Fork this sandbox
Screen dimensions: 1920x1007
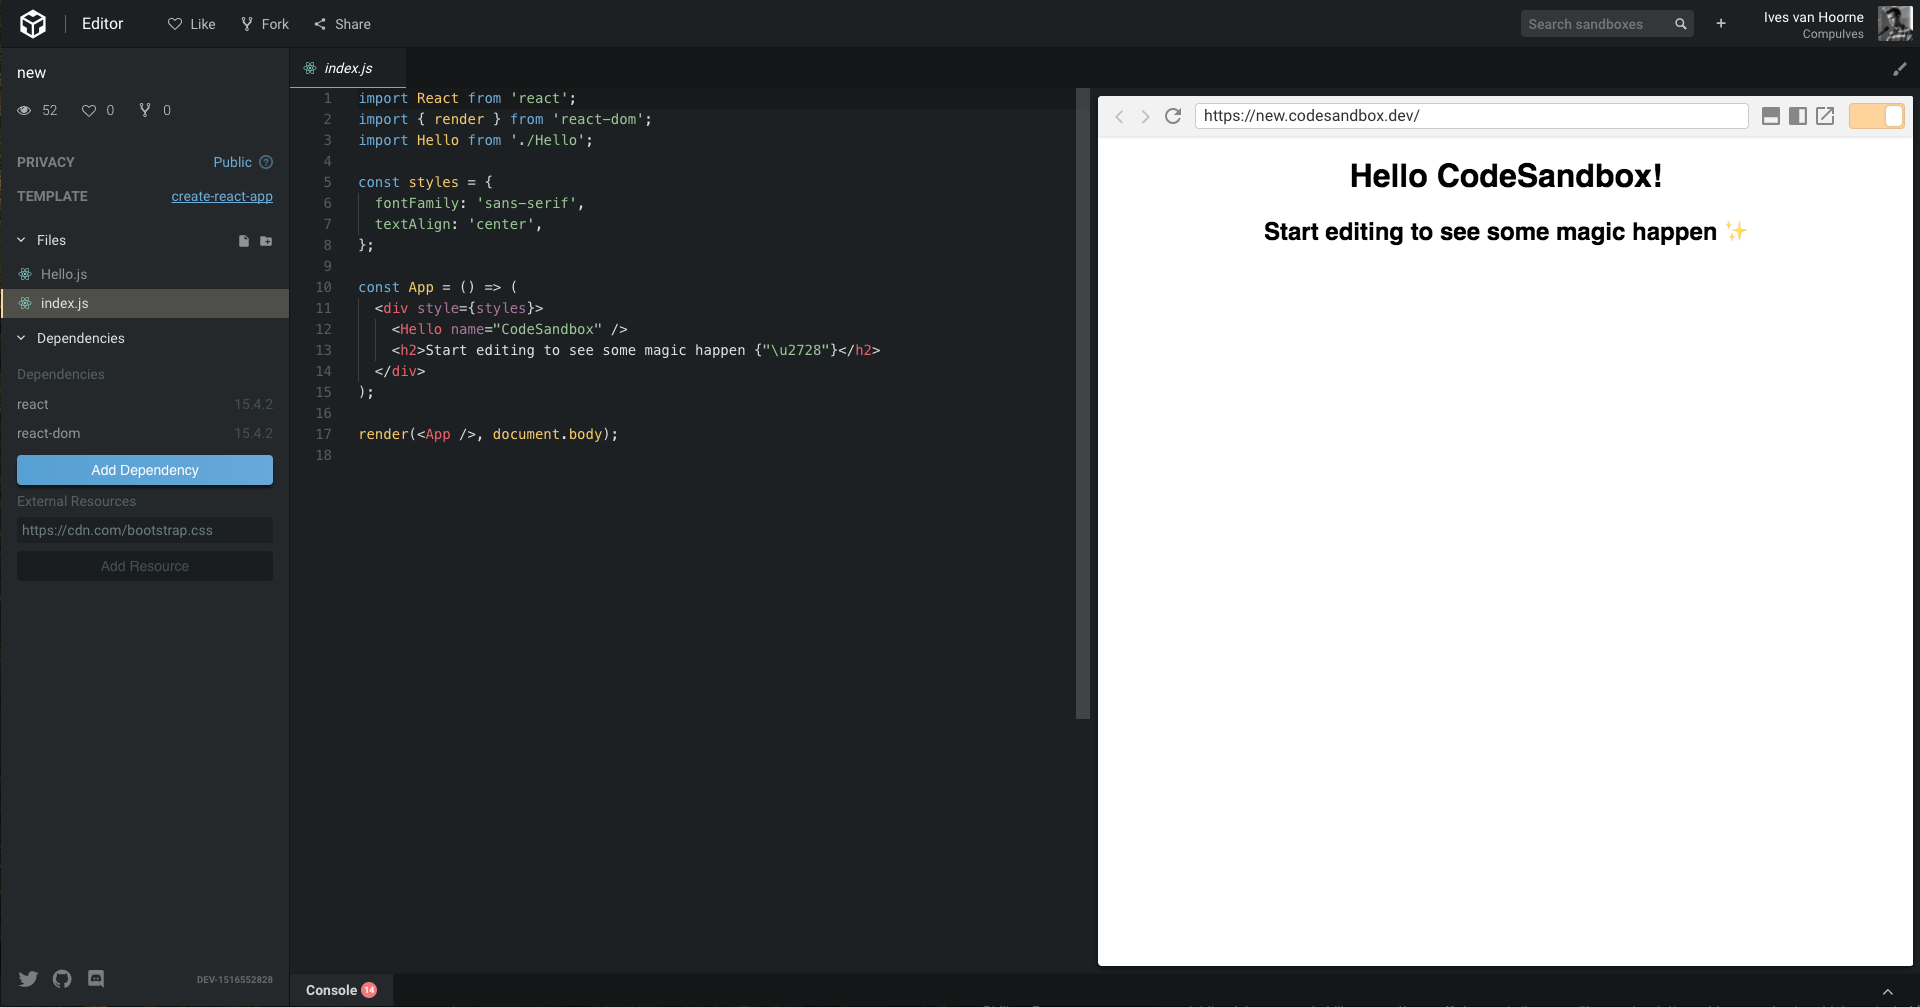tap(265, 24)
